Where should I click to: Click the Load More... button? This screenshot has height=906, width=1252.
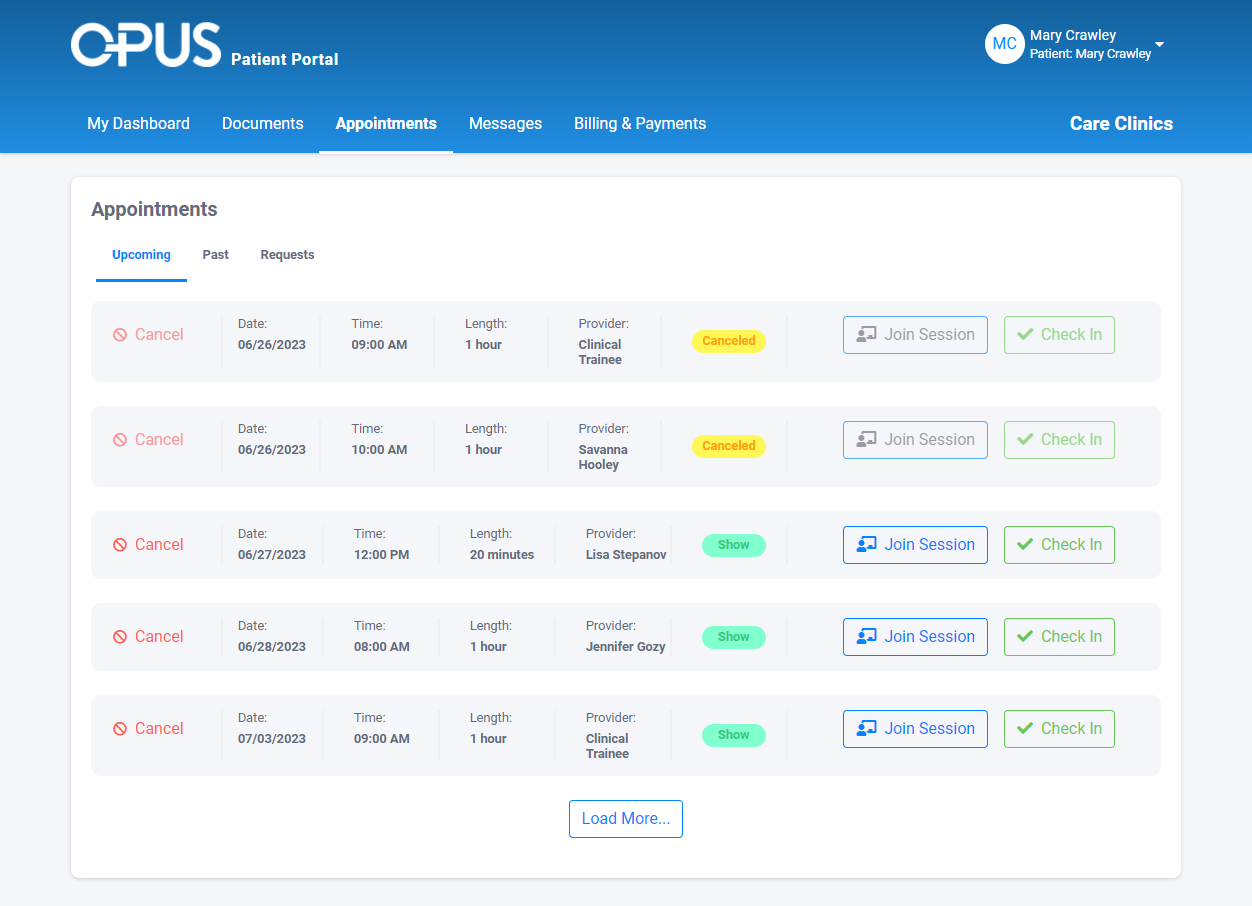(x=626, y=819)
